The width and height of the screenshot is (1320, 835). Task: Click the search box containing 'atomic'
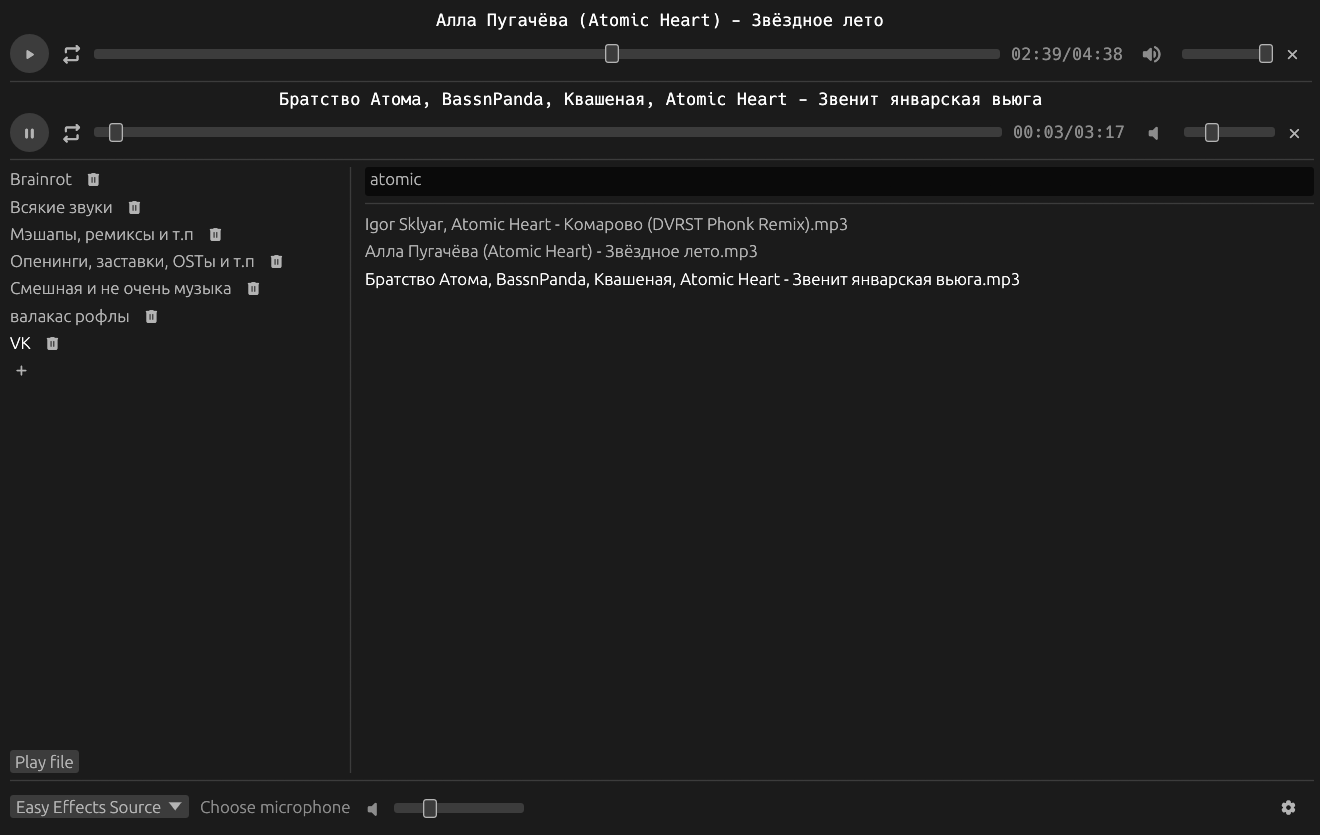point(838,181)
